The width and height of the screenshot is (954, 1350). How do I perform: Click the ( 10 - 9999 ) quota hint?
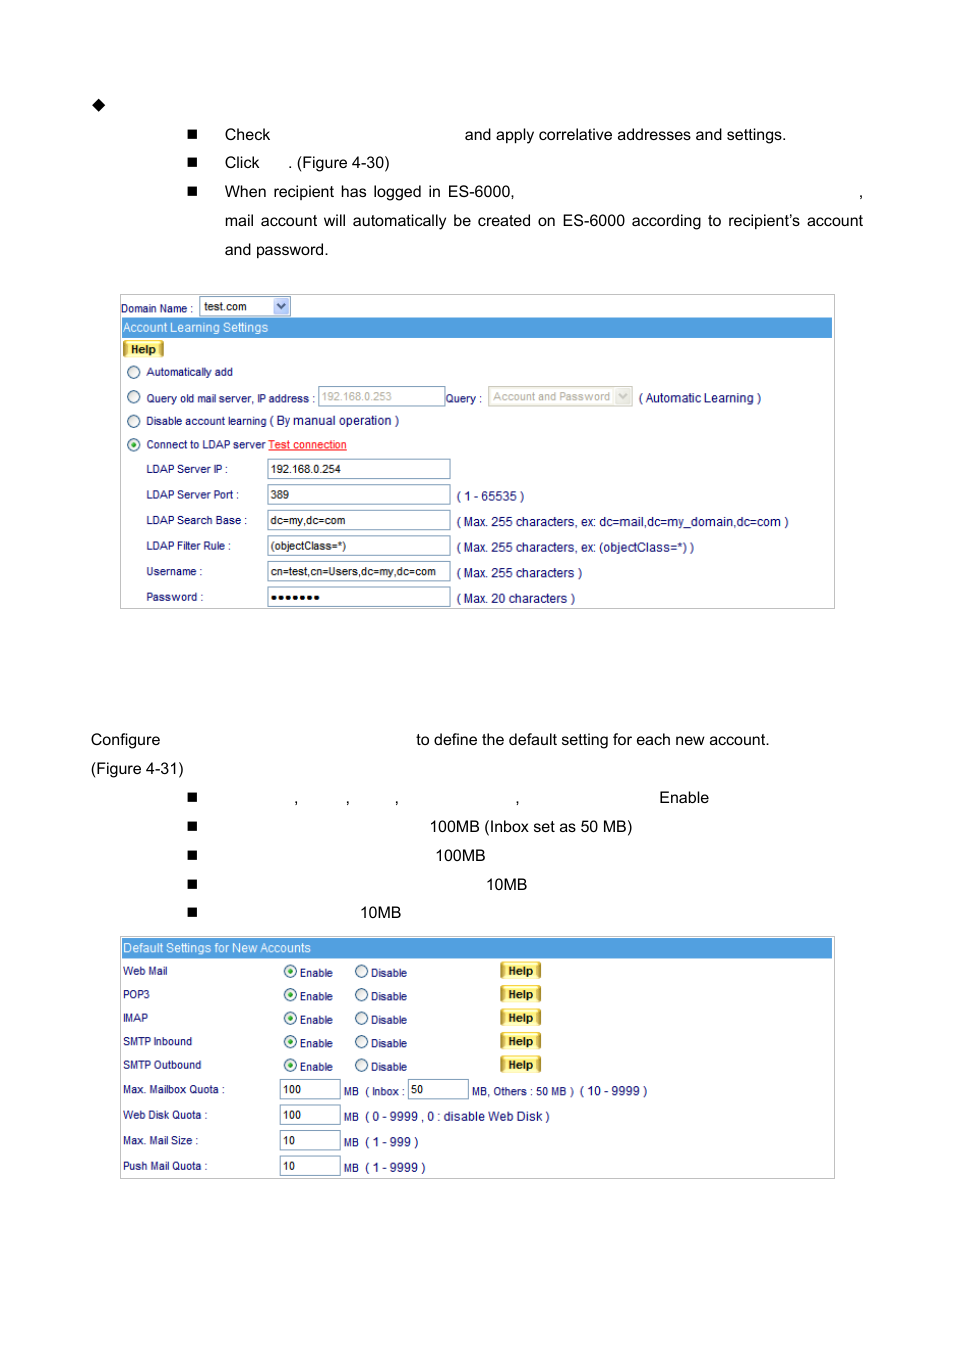[x=614, y=1091]
